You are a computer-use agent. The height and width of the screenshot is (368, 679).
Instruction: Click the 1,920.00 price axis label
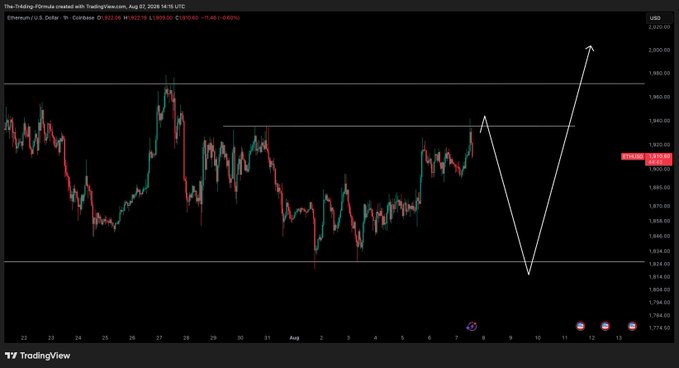tap(659, 145)
